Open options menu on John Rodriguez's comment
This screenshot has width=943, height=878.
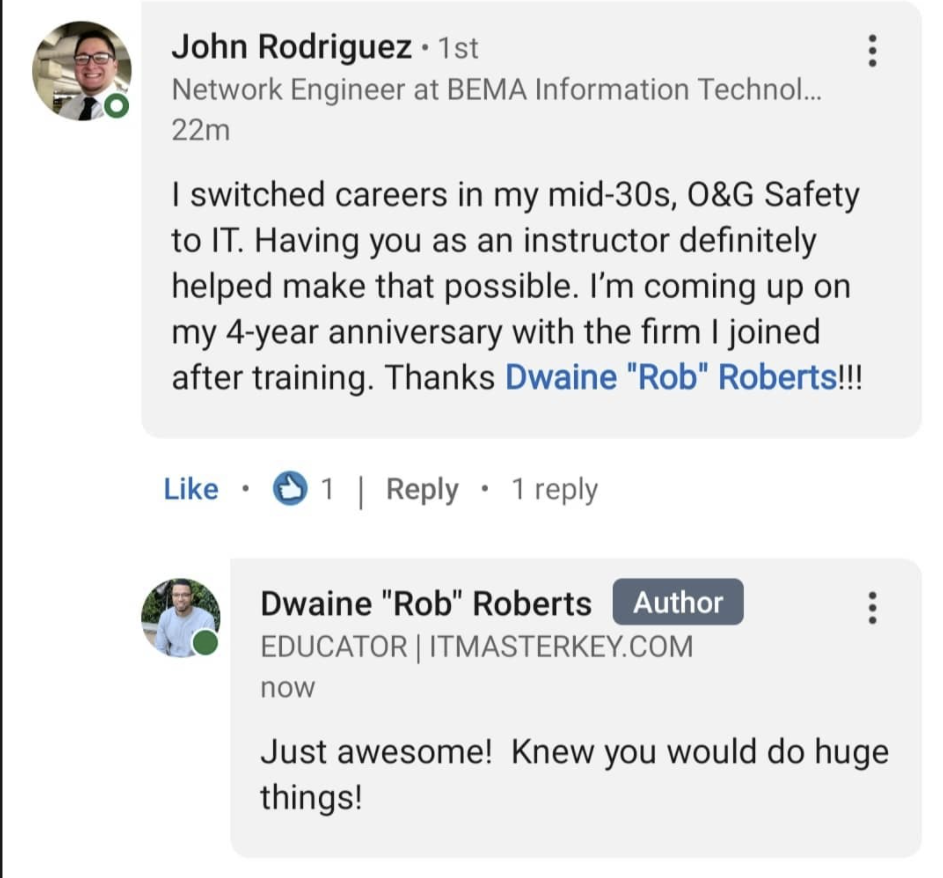(872, 51)
